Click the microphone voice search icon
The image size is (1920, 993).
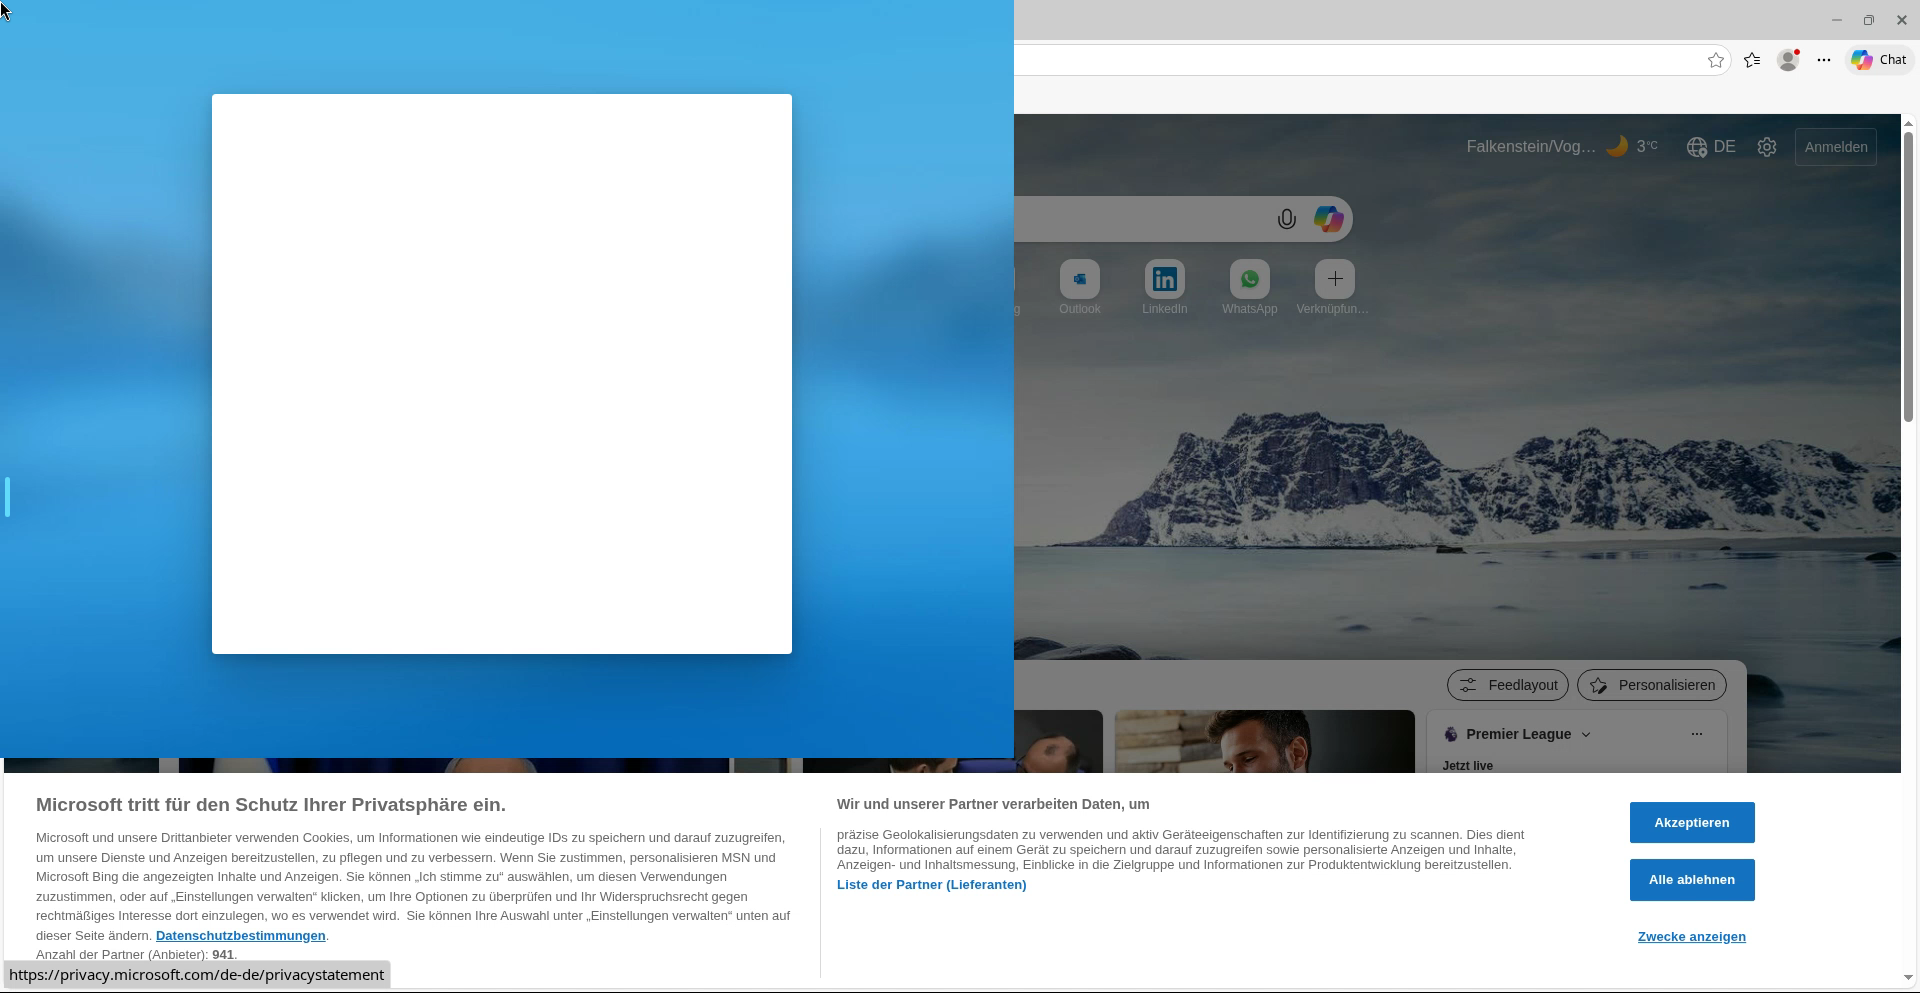pyautogui.click(x=1287, y=220)
